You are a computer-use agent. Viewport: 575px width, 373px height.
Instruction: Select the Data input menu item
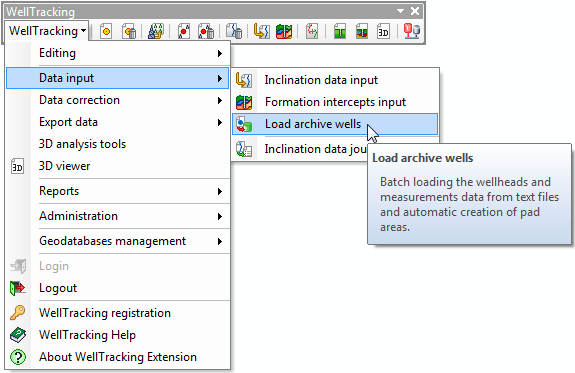pyautogui.click(x=117, y=78)
